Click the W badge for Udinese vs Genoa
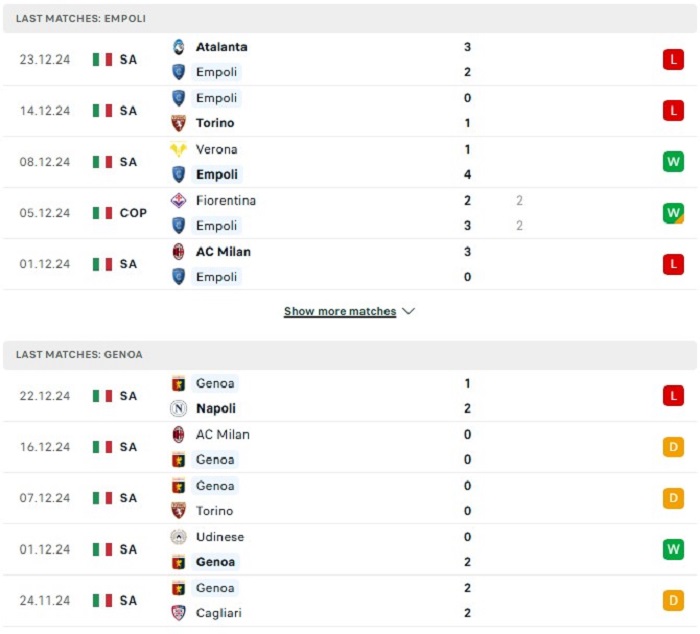 673,549
